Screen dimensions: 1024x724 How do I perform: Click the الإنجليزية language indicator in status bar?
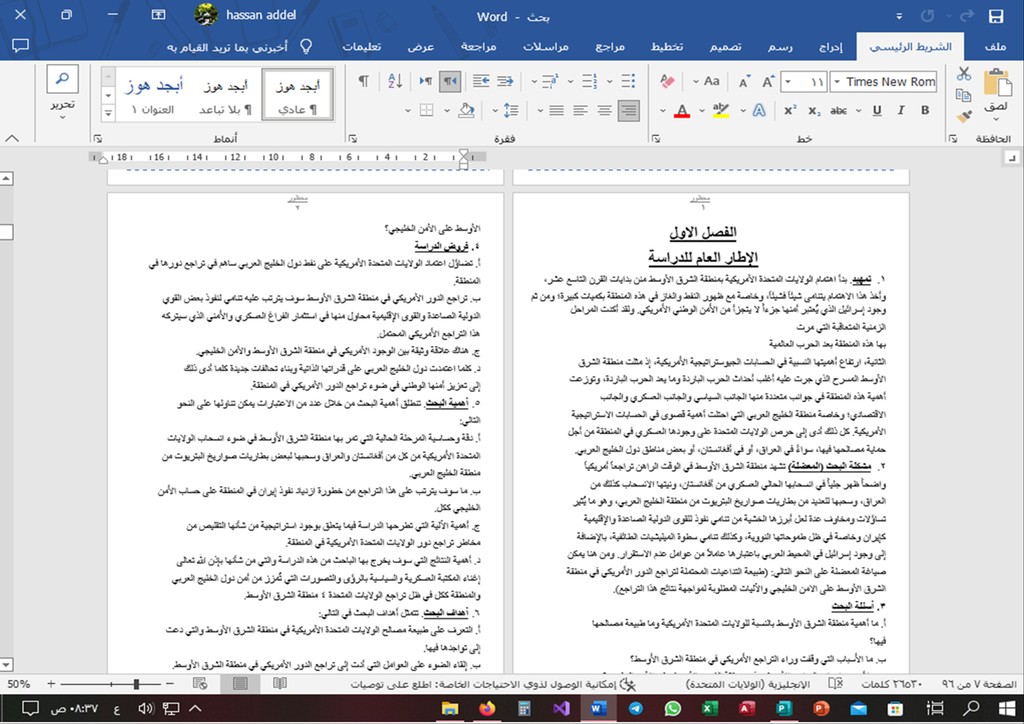coord(748,684)
